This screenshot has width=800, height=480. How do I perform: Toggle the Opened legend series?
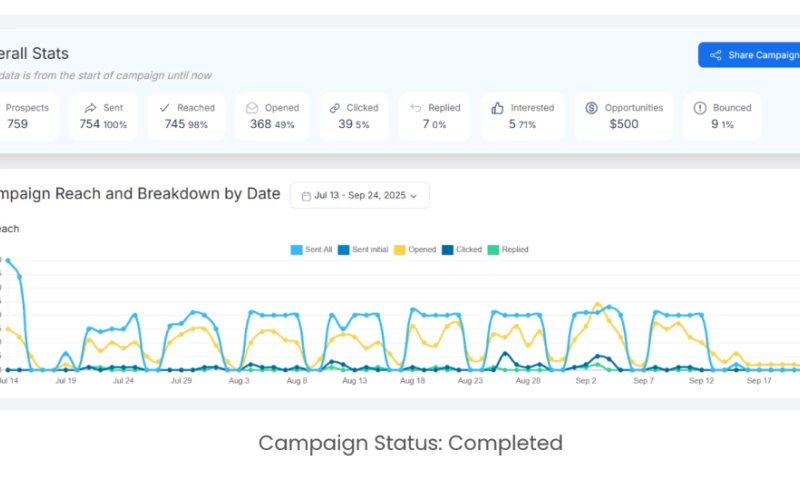(x=415, y=249)
